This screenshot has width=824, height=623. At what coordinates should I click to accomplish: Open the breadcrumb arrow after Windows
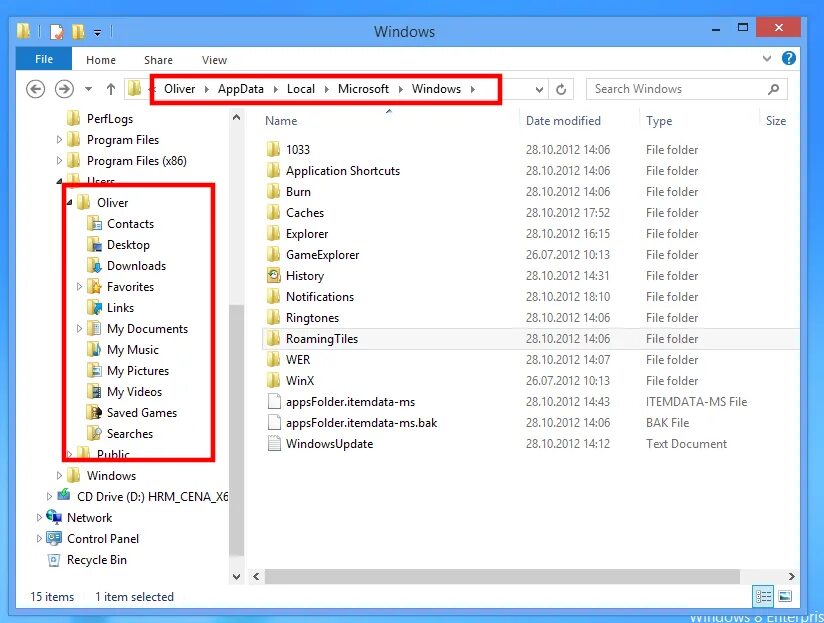473,89
